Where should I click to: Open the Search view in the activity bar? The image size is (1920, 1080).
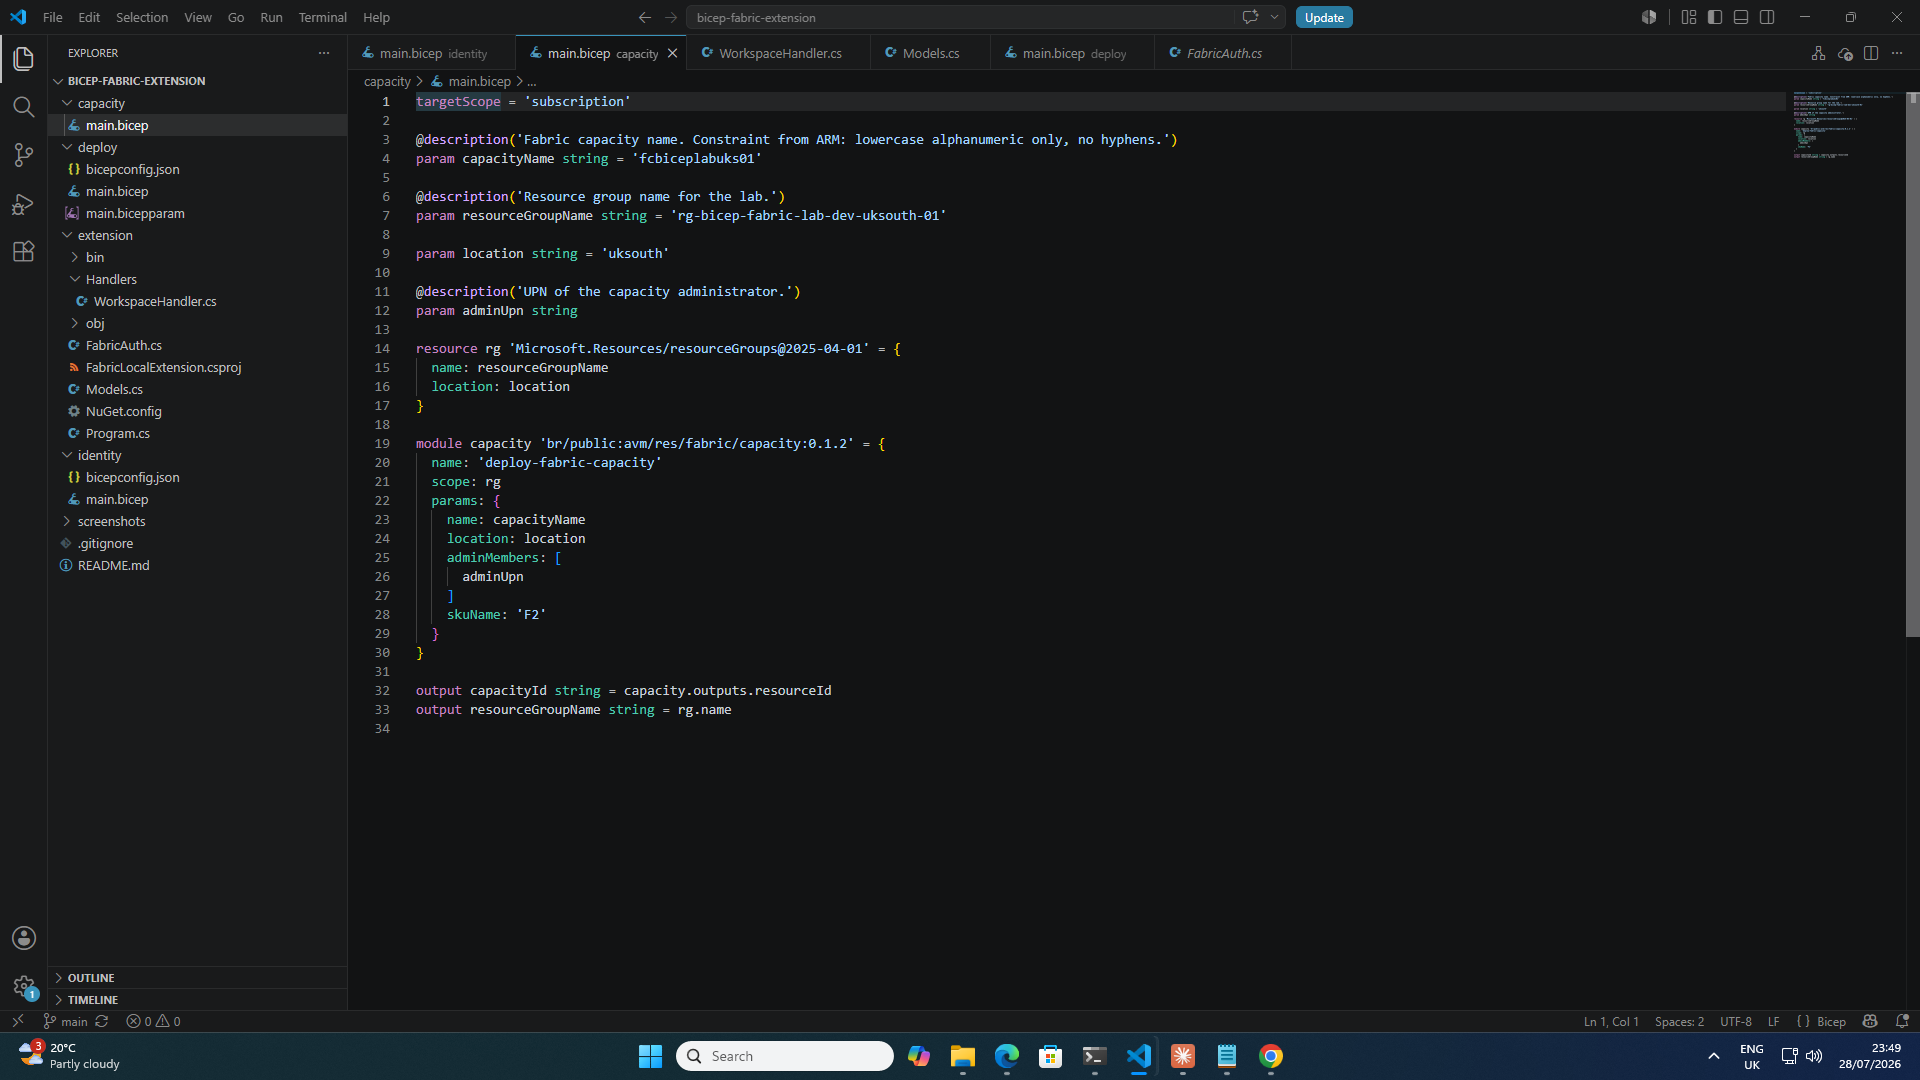(24, 107)
